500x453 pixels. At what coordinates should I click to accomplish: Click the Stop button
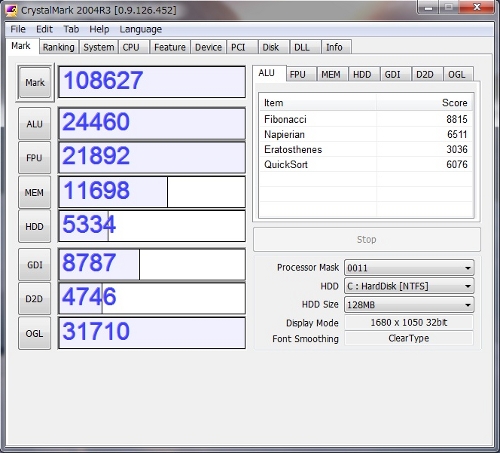367,239
